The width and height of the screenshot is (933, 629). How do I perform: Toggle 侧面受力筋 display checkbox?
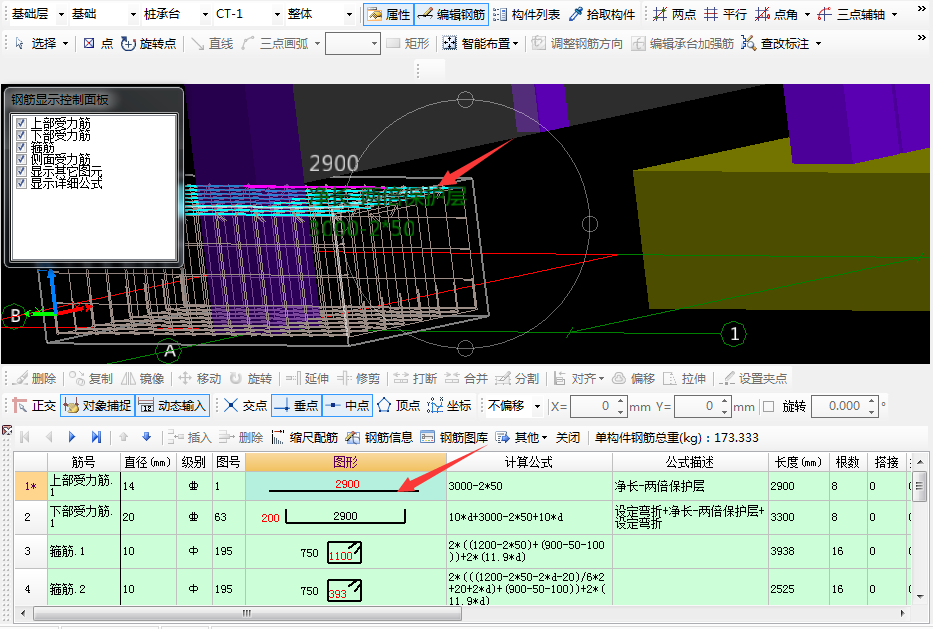[x=21, y=159]
